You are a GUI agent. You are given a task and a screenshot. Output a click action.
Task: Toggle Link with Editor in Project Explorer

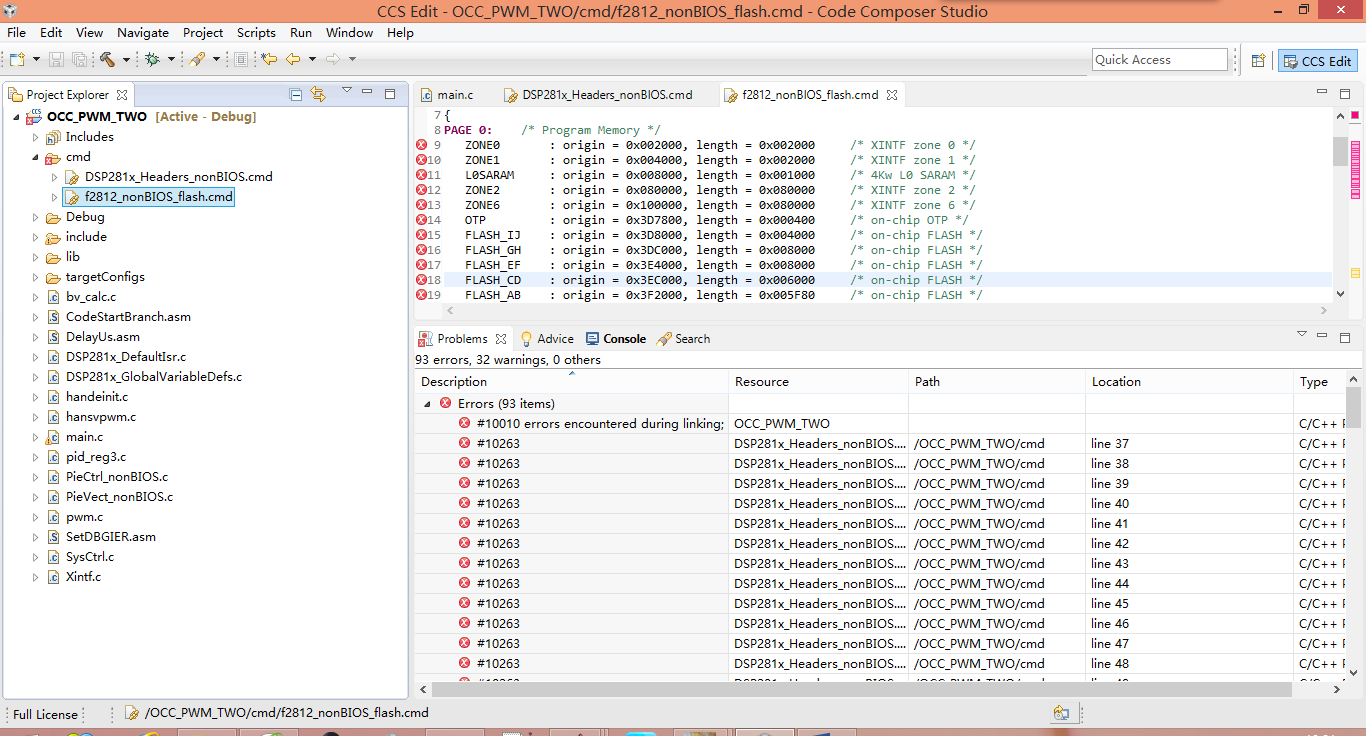point(318,92)
